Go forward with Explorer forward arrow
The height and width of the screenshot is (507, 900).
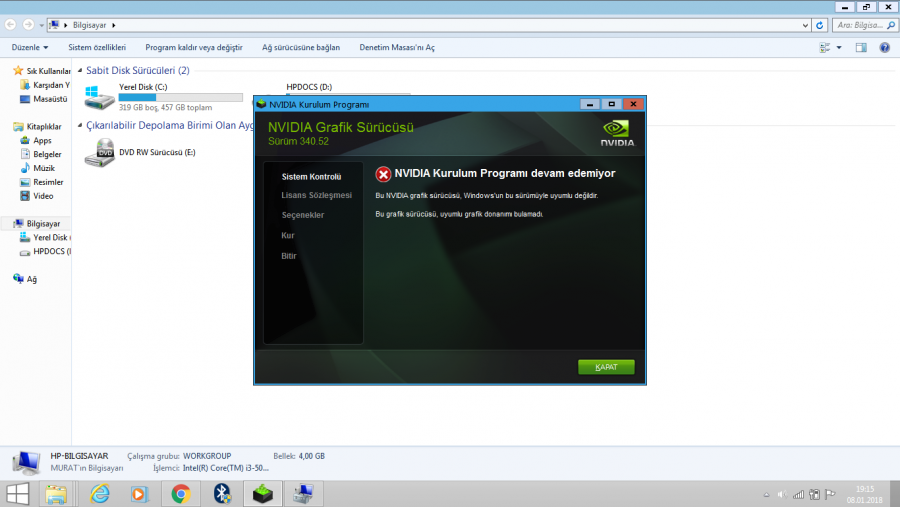[28, 25]
